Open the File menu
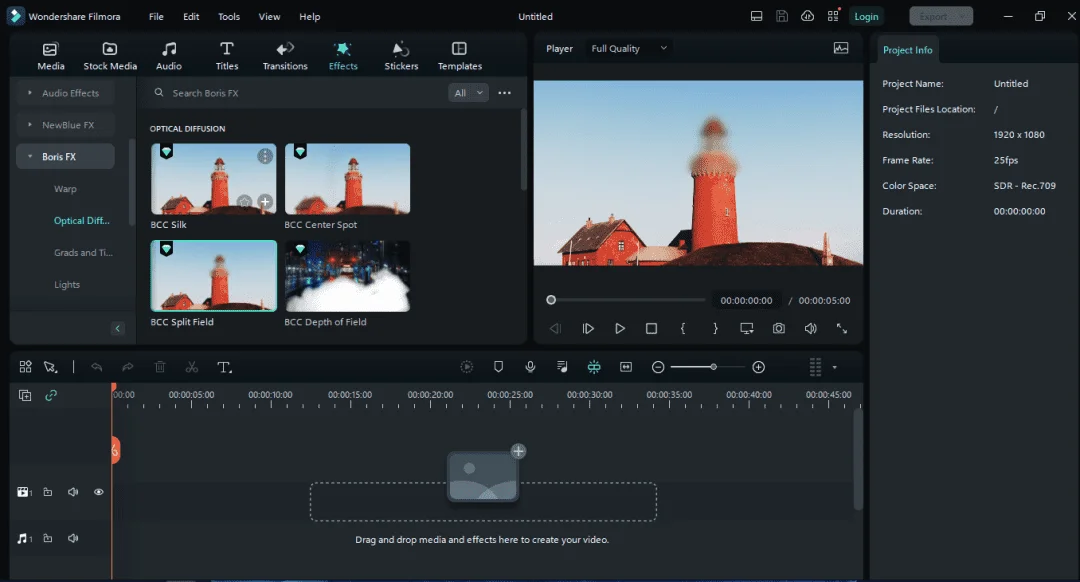Viewport: 1080px width, 582px height. (156, 17)
